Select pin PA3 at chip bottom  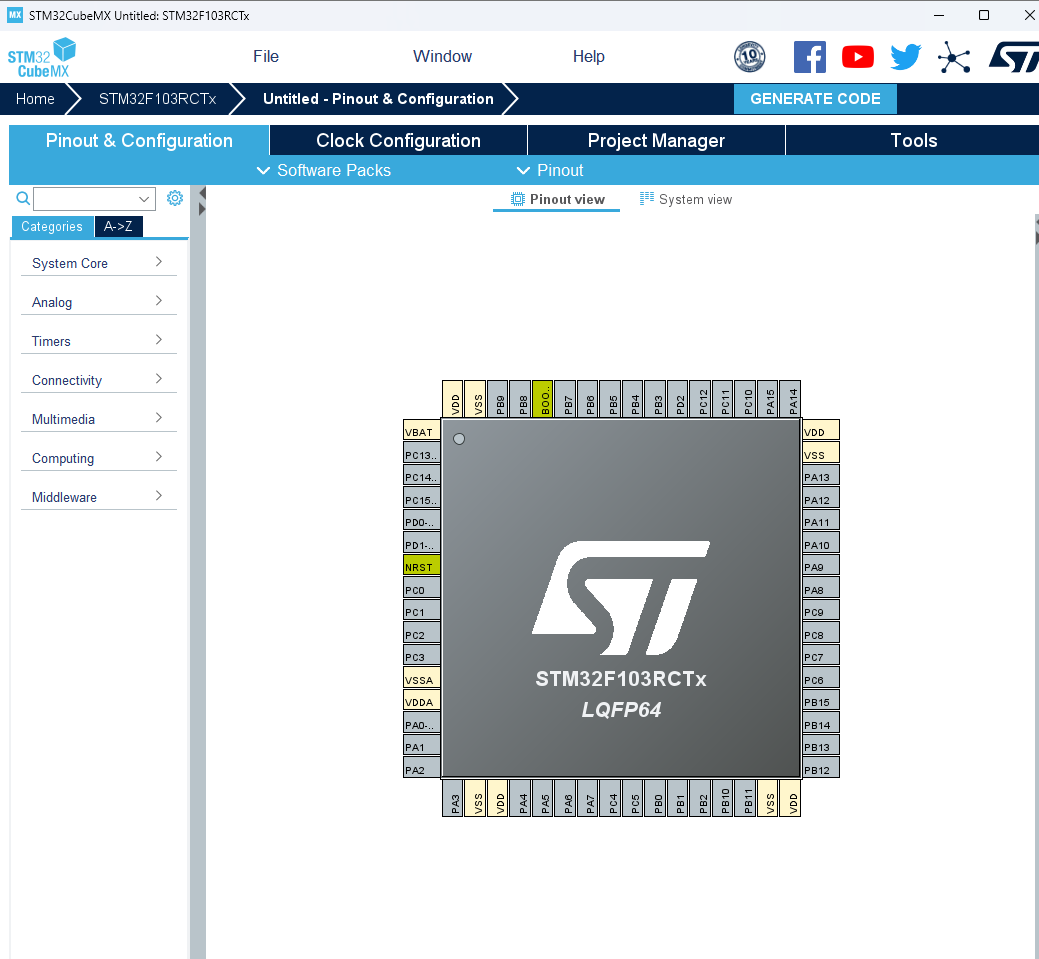click(x=453, y=798)
